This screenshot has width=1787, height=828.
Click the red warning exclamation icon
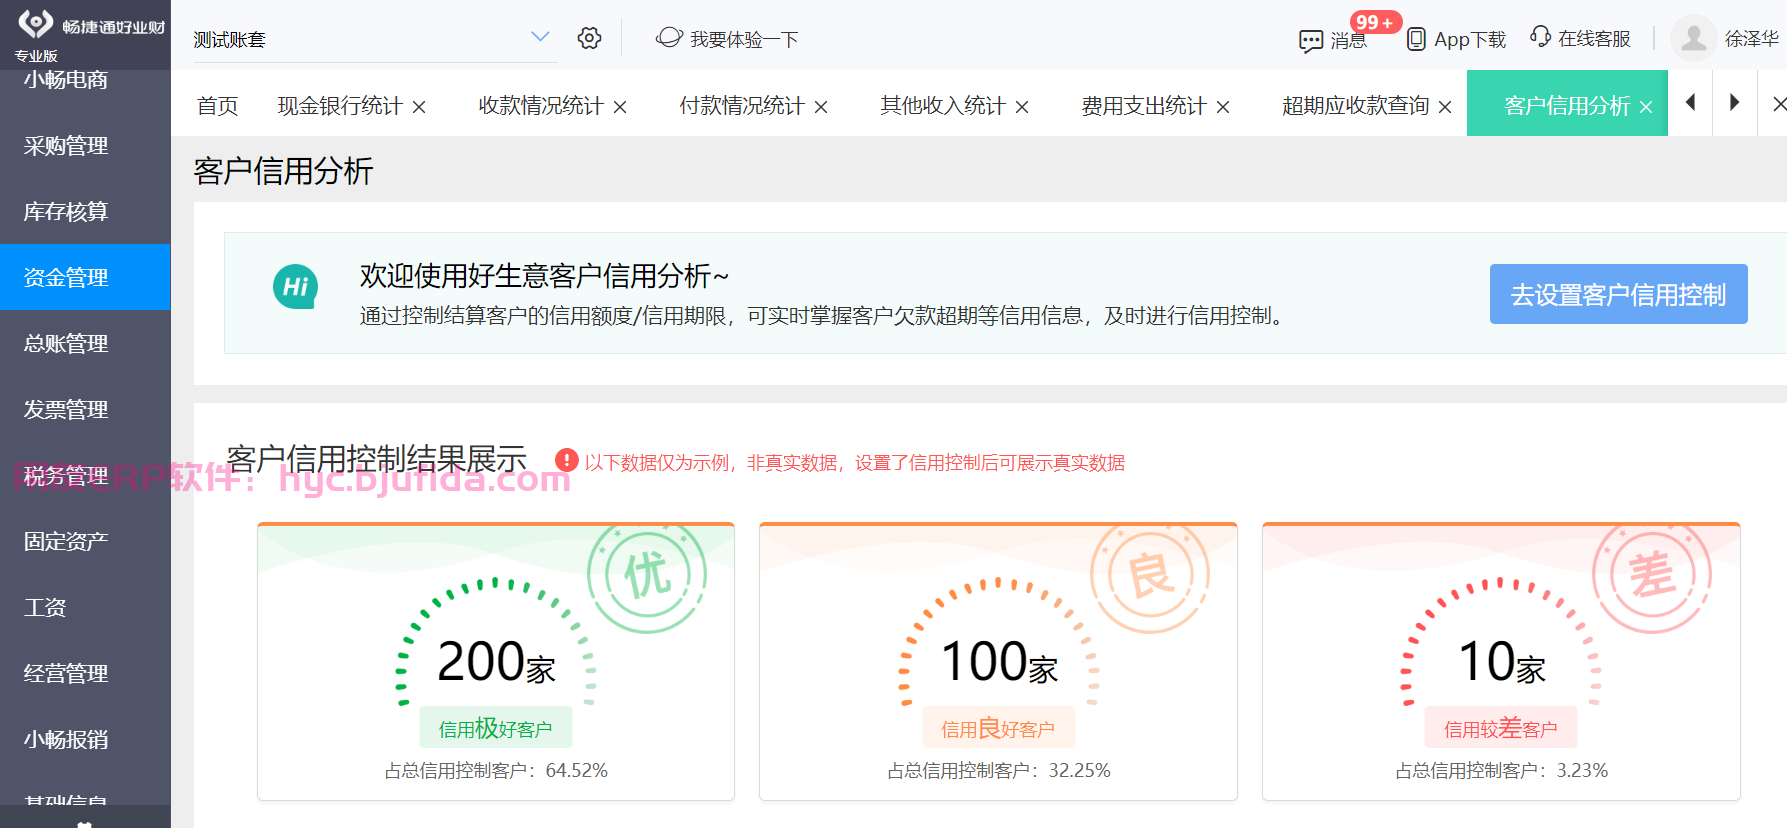[x=567, y=460]
